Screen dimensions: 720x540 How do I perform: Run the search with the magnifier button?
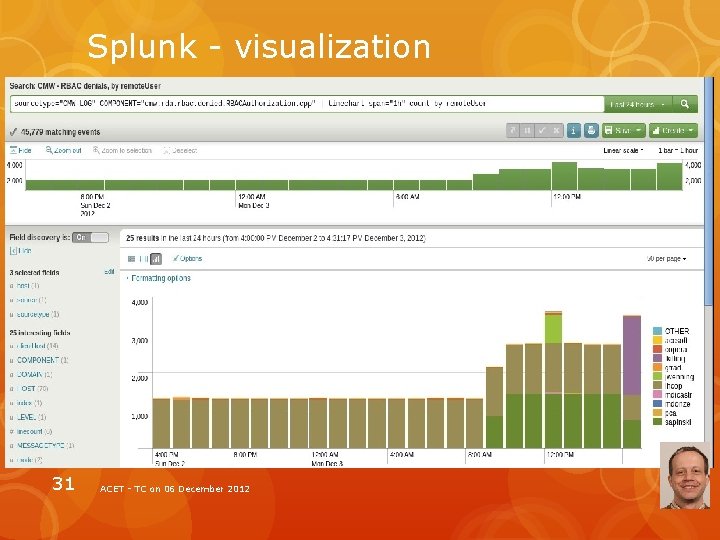tap(685, 104)
